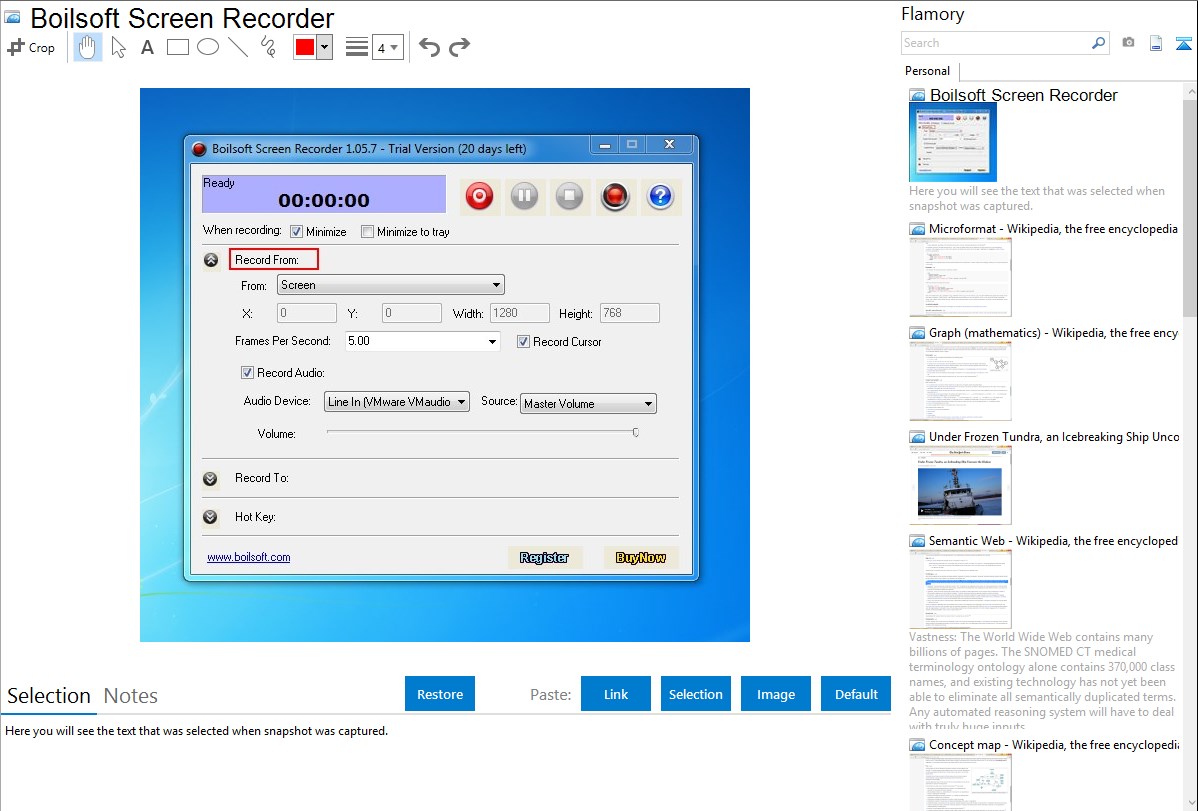1198x811 pixels.
Task: Select the Crop tool
Action: pyautogui.click(x=31, y=47)
